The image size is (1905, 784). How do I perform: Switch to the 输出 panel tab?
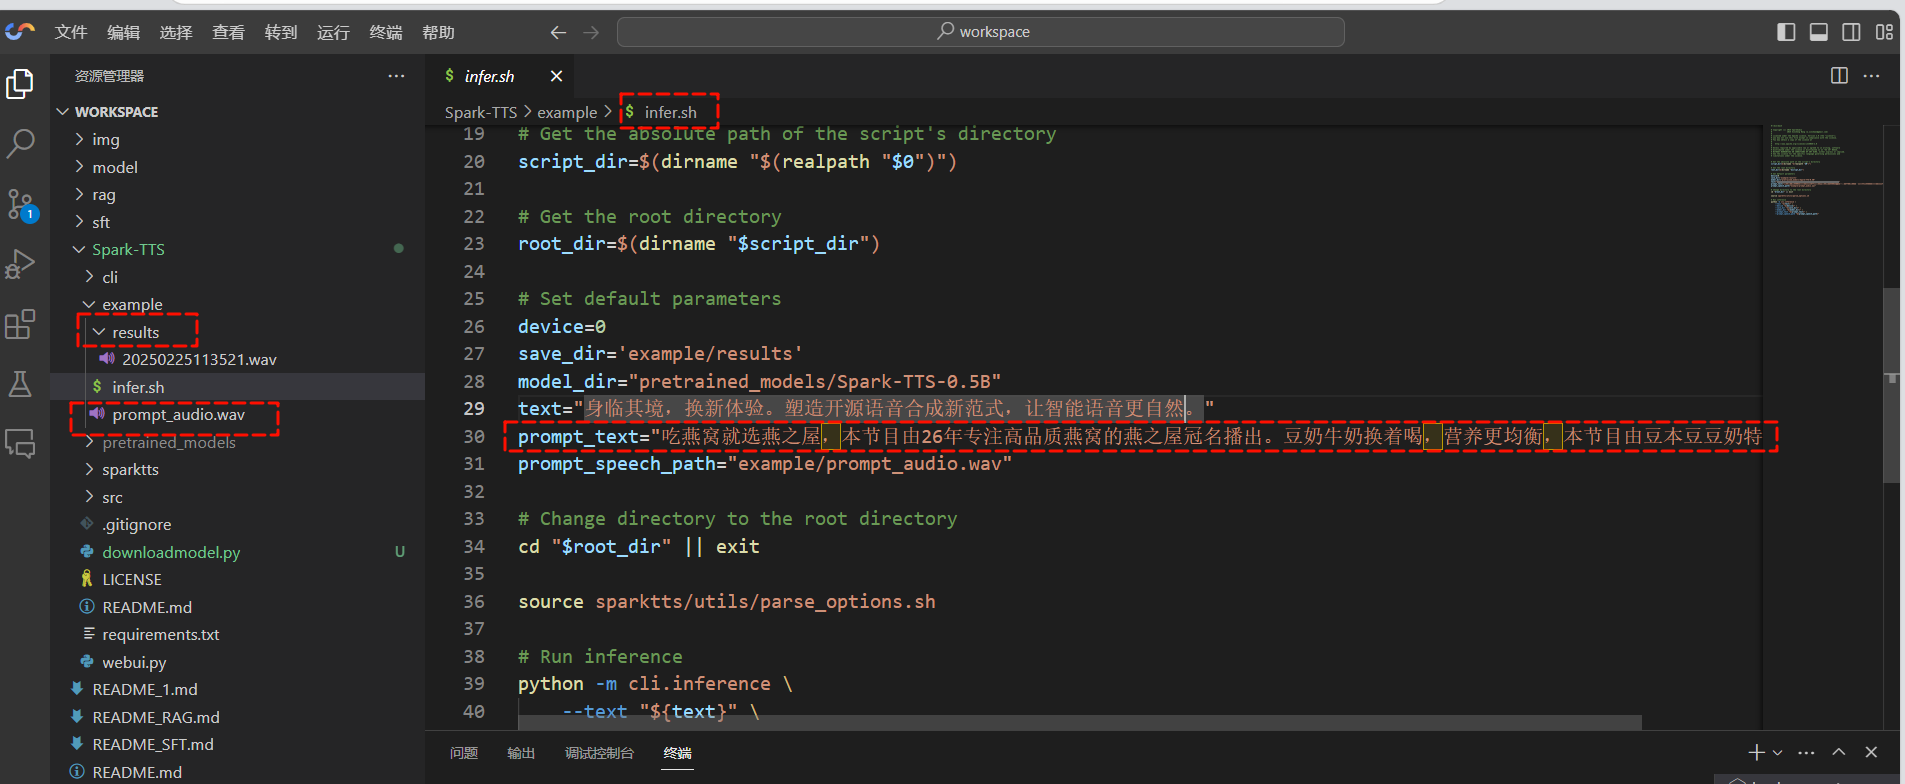pos(521,753)
